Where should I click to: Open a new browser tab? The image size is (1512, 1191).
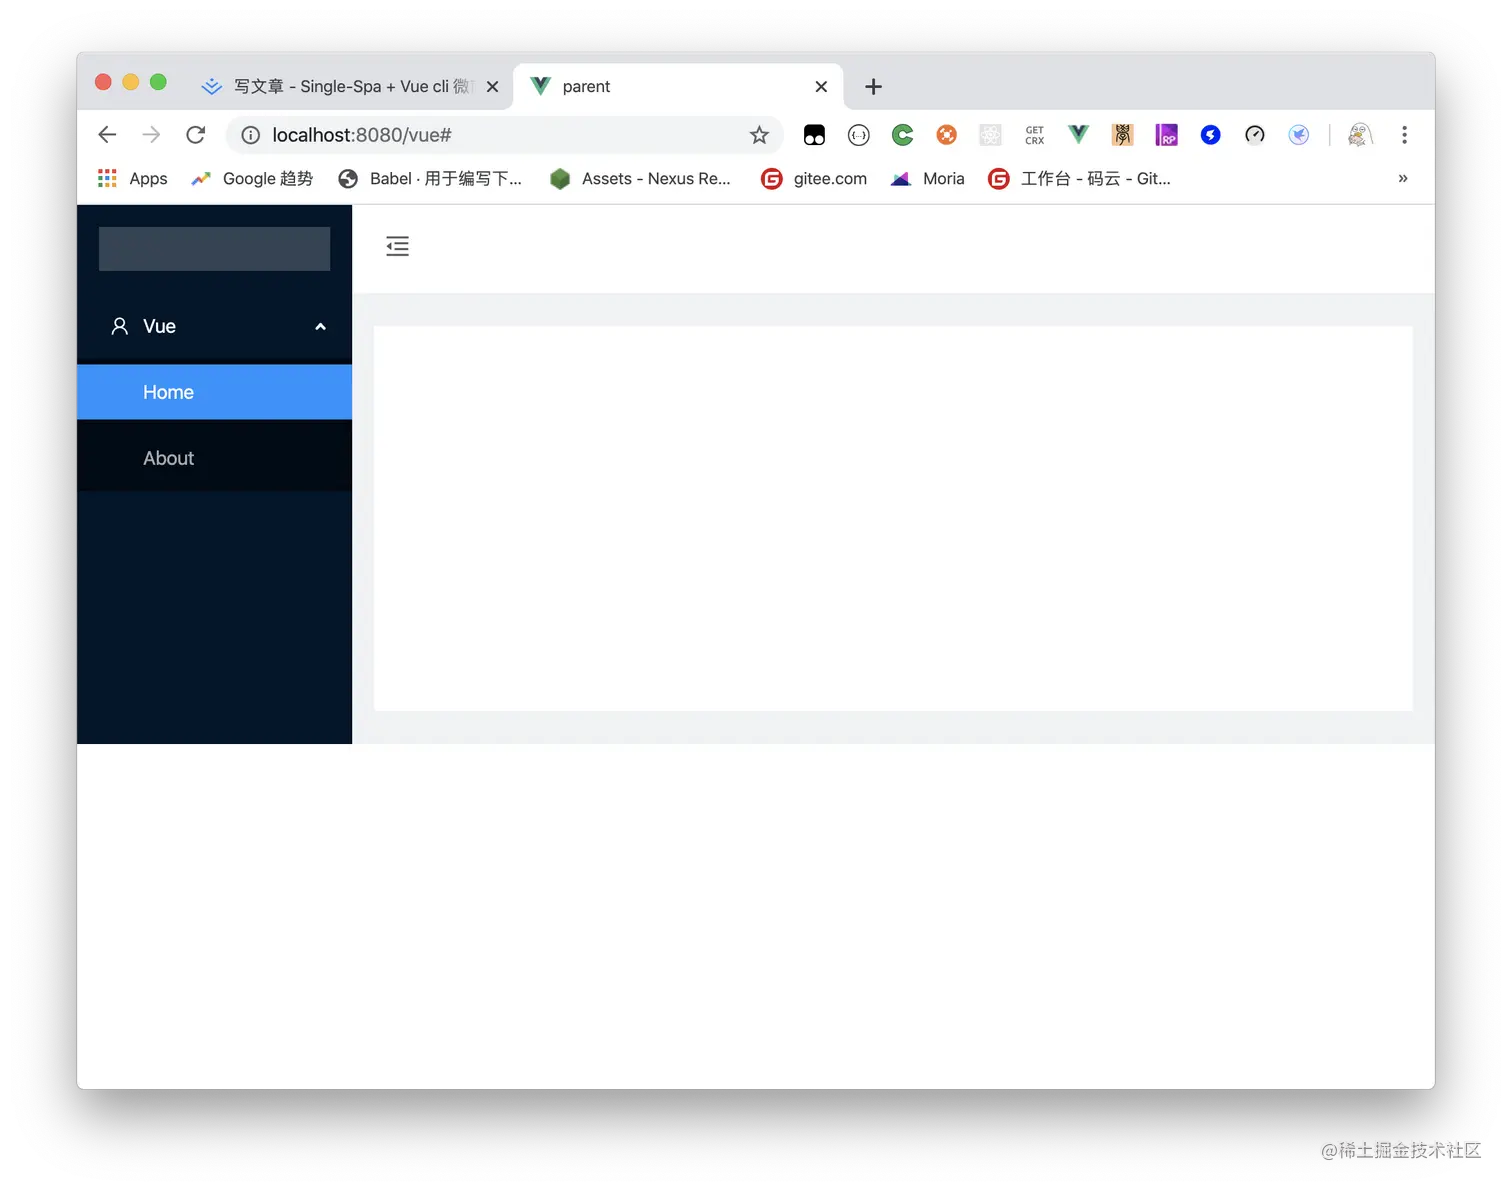point(873,87)
